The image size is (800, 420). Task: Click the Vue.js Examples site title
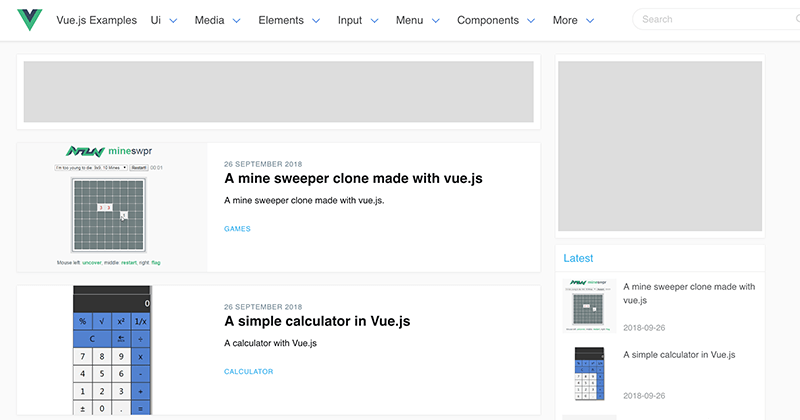tap(97, 20)
